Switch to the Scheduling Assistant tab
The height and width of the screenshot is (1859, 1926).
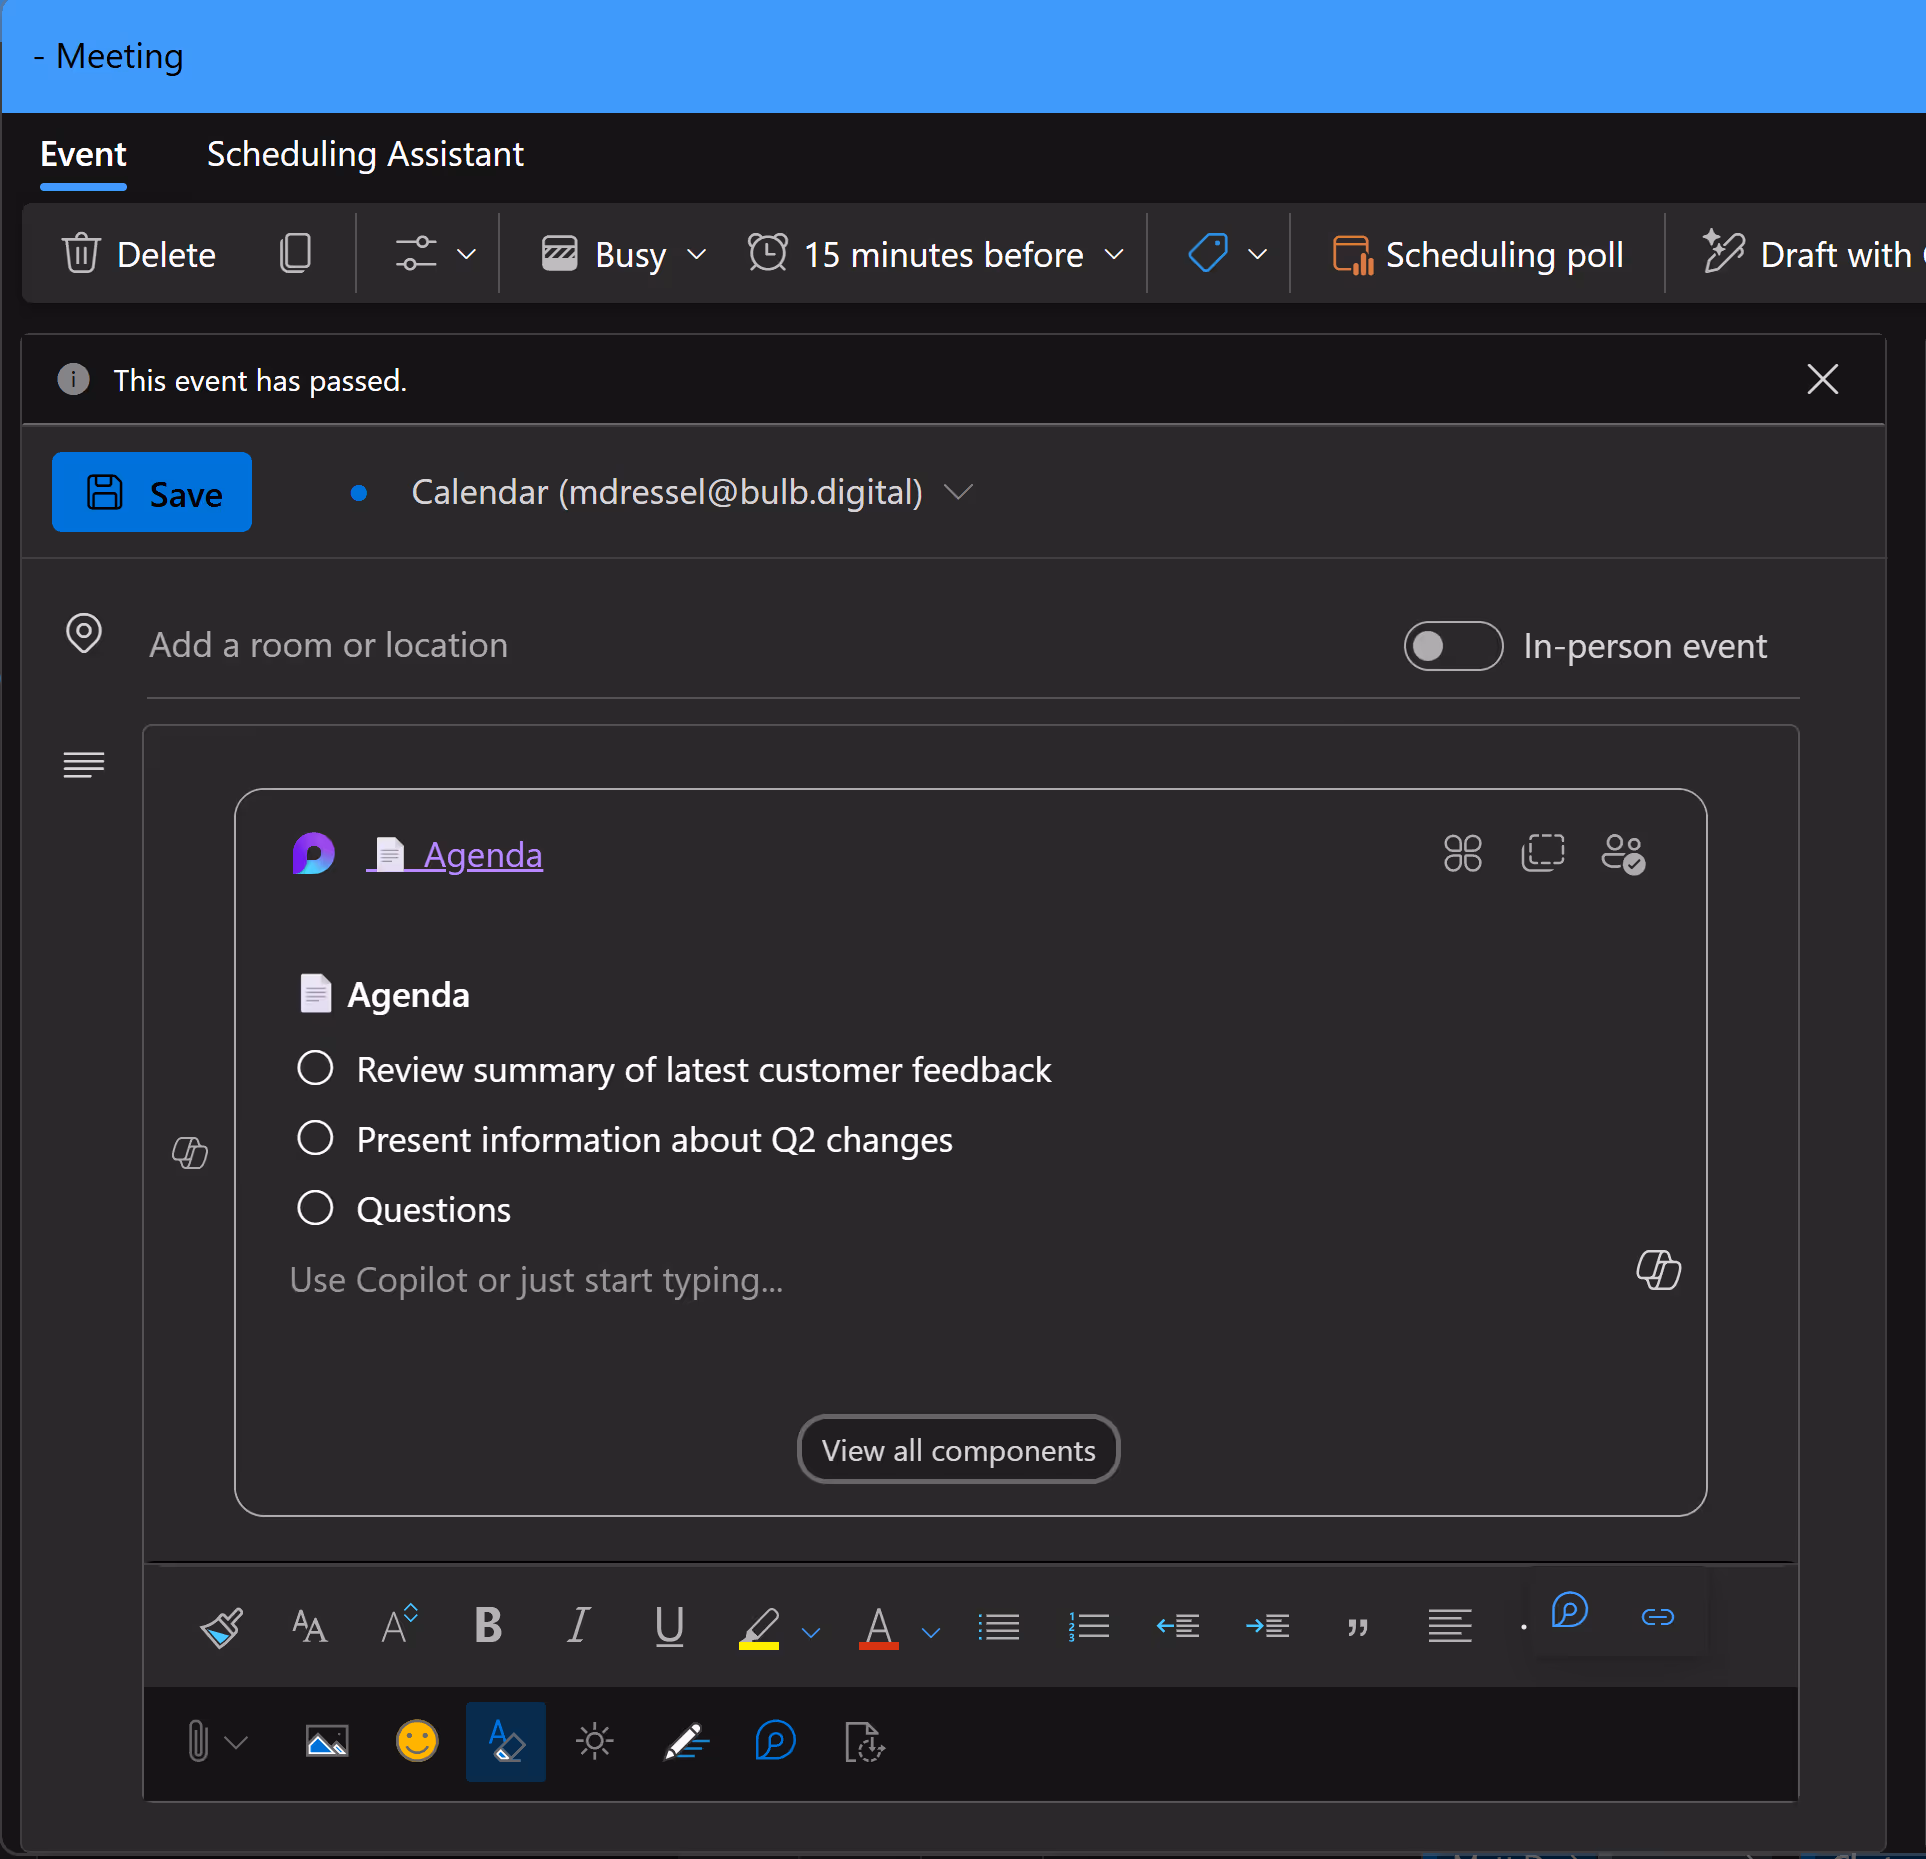[x=365, y=155]
